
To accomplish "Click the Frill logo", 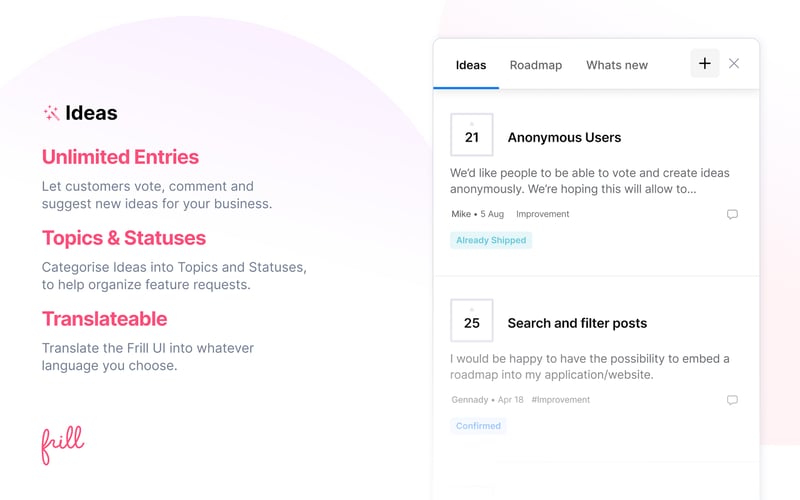I will [x=62, y=444].
